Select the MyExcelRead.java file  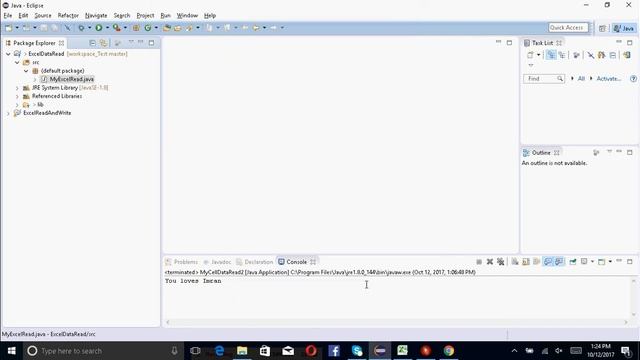coord(71,79)
